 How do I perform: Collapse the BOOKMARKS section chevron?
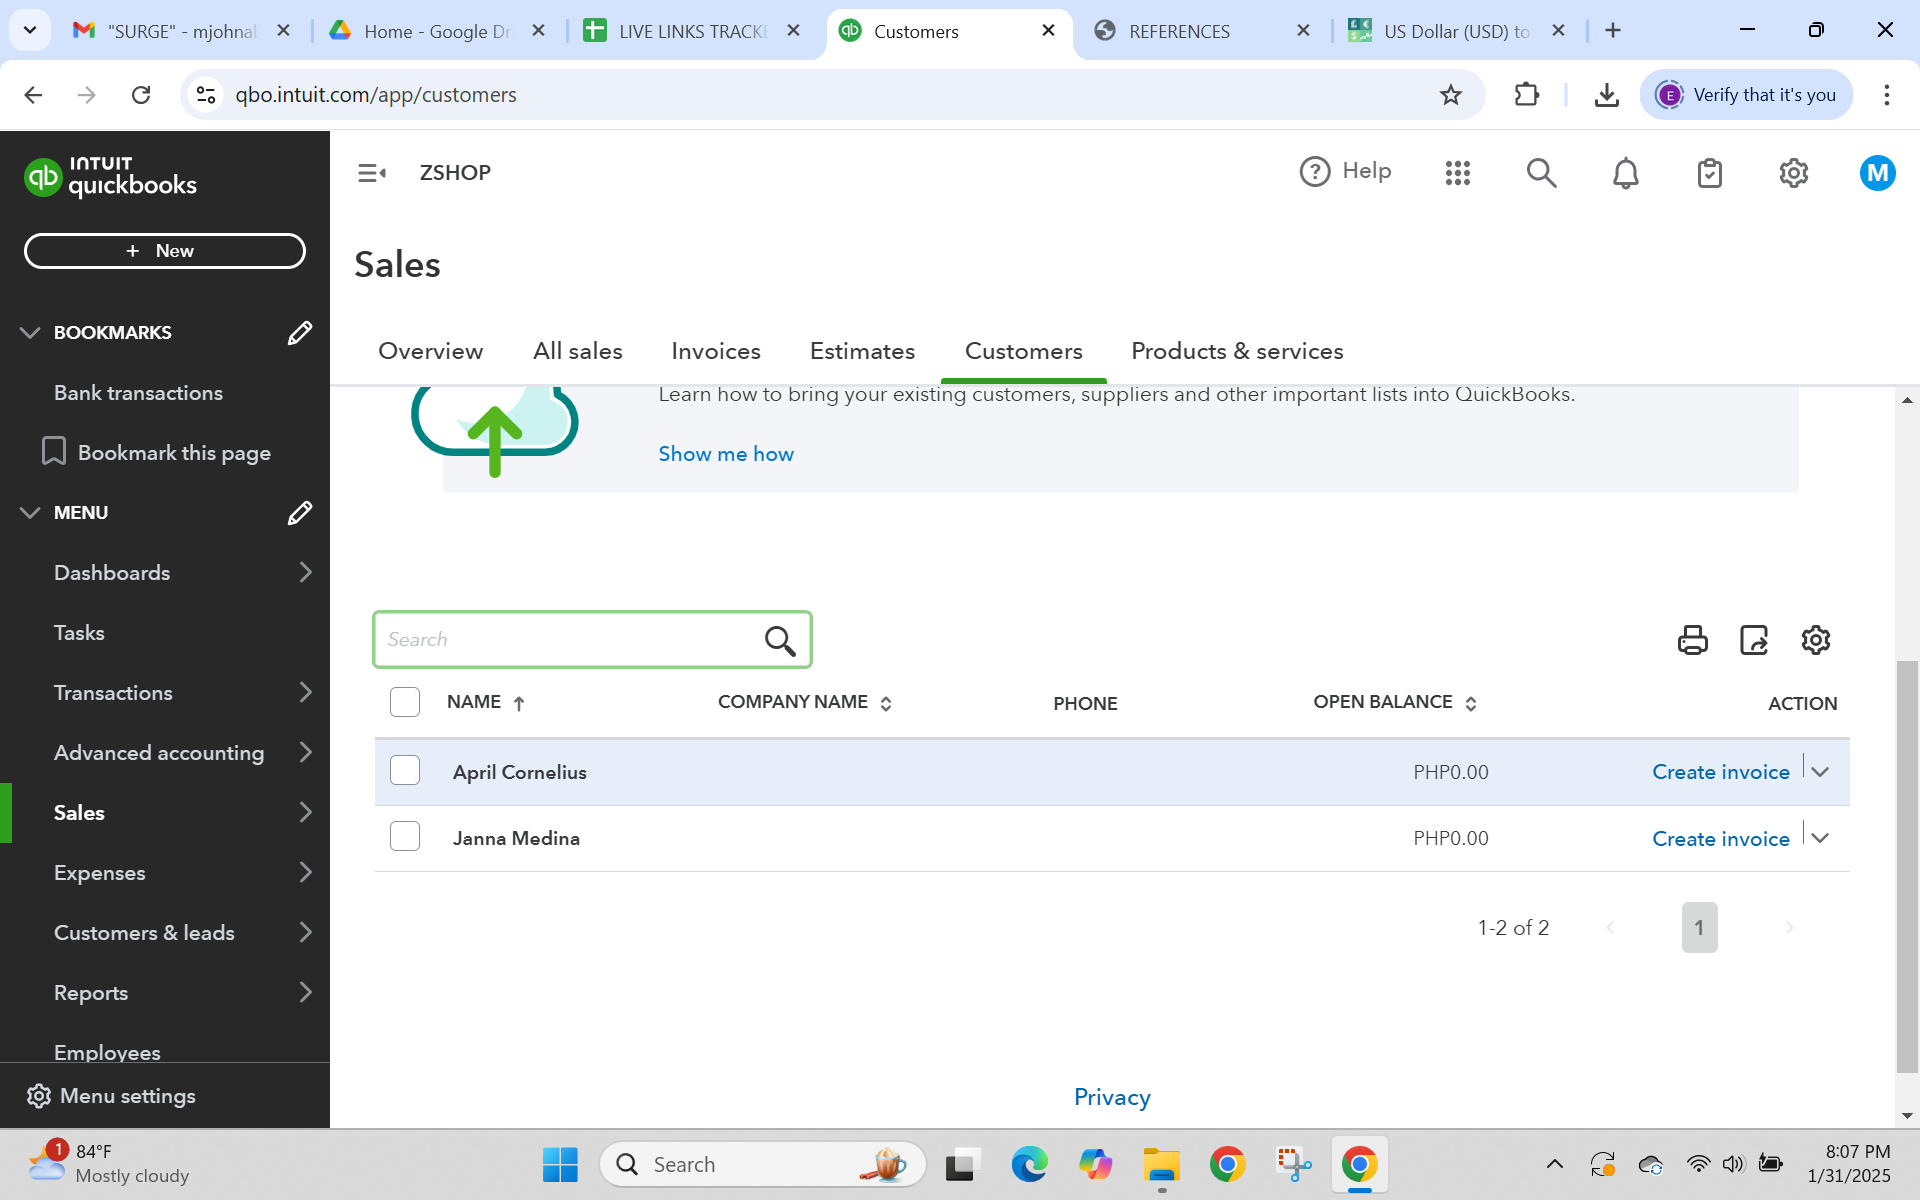30,333
